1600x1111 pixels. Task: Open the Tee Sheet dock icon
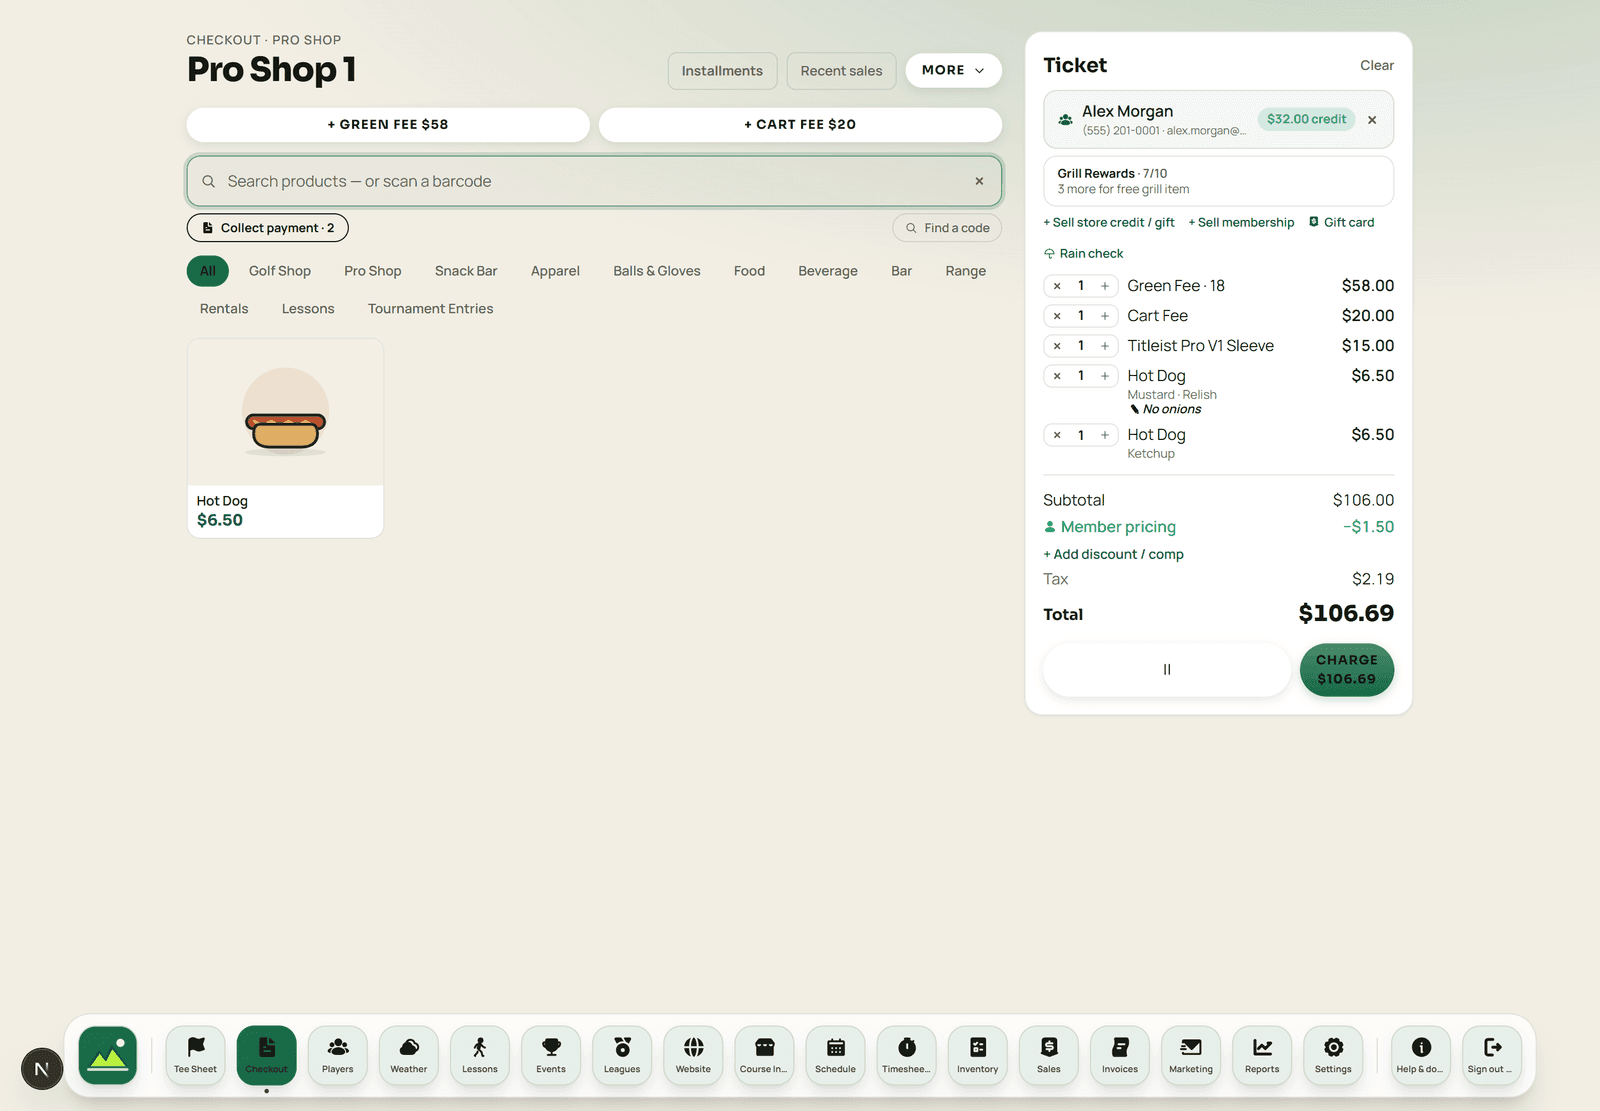coord(195,1055)
